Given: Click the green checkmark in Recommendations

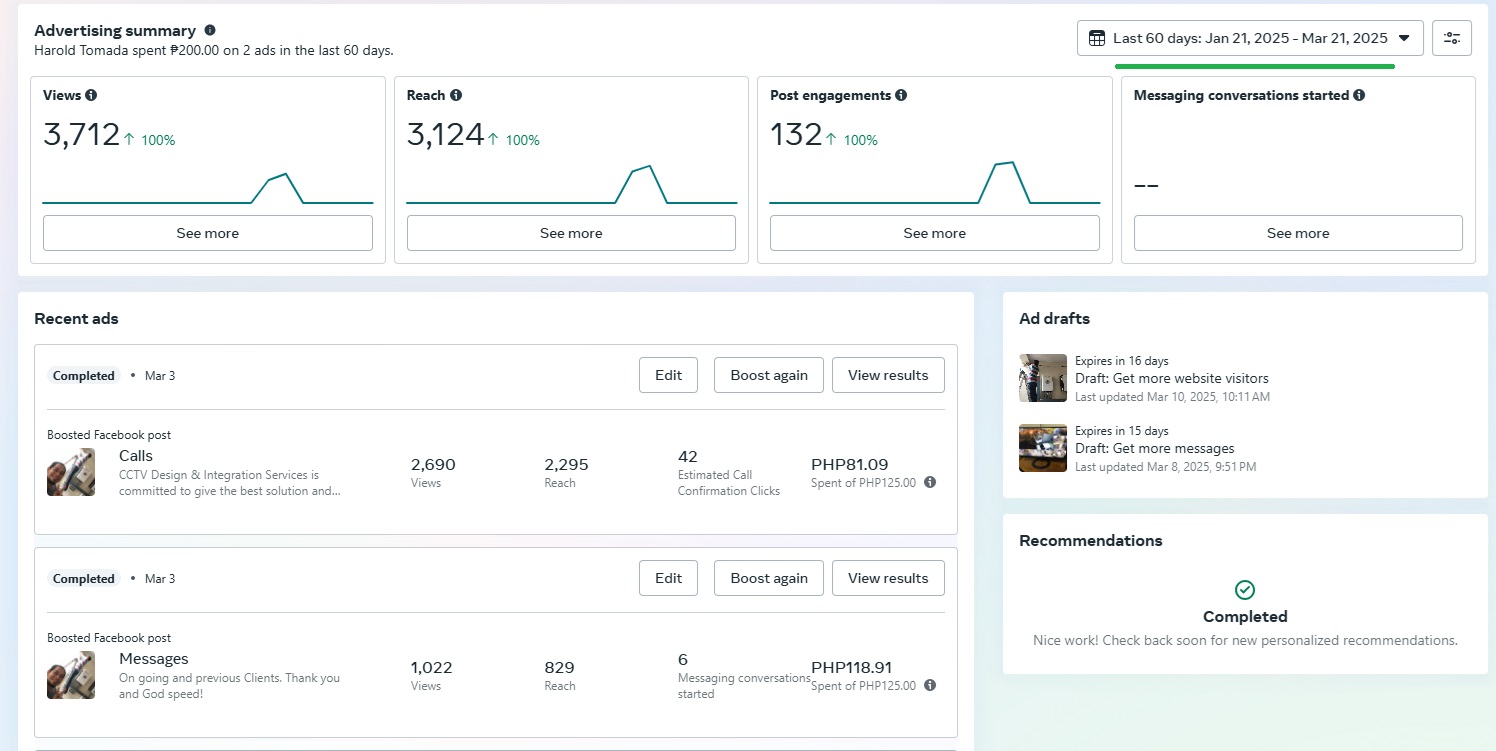Looking at the screenshot, I should [1245, 590].
